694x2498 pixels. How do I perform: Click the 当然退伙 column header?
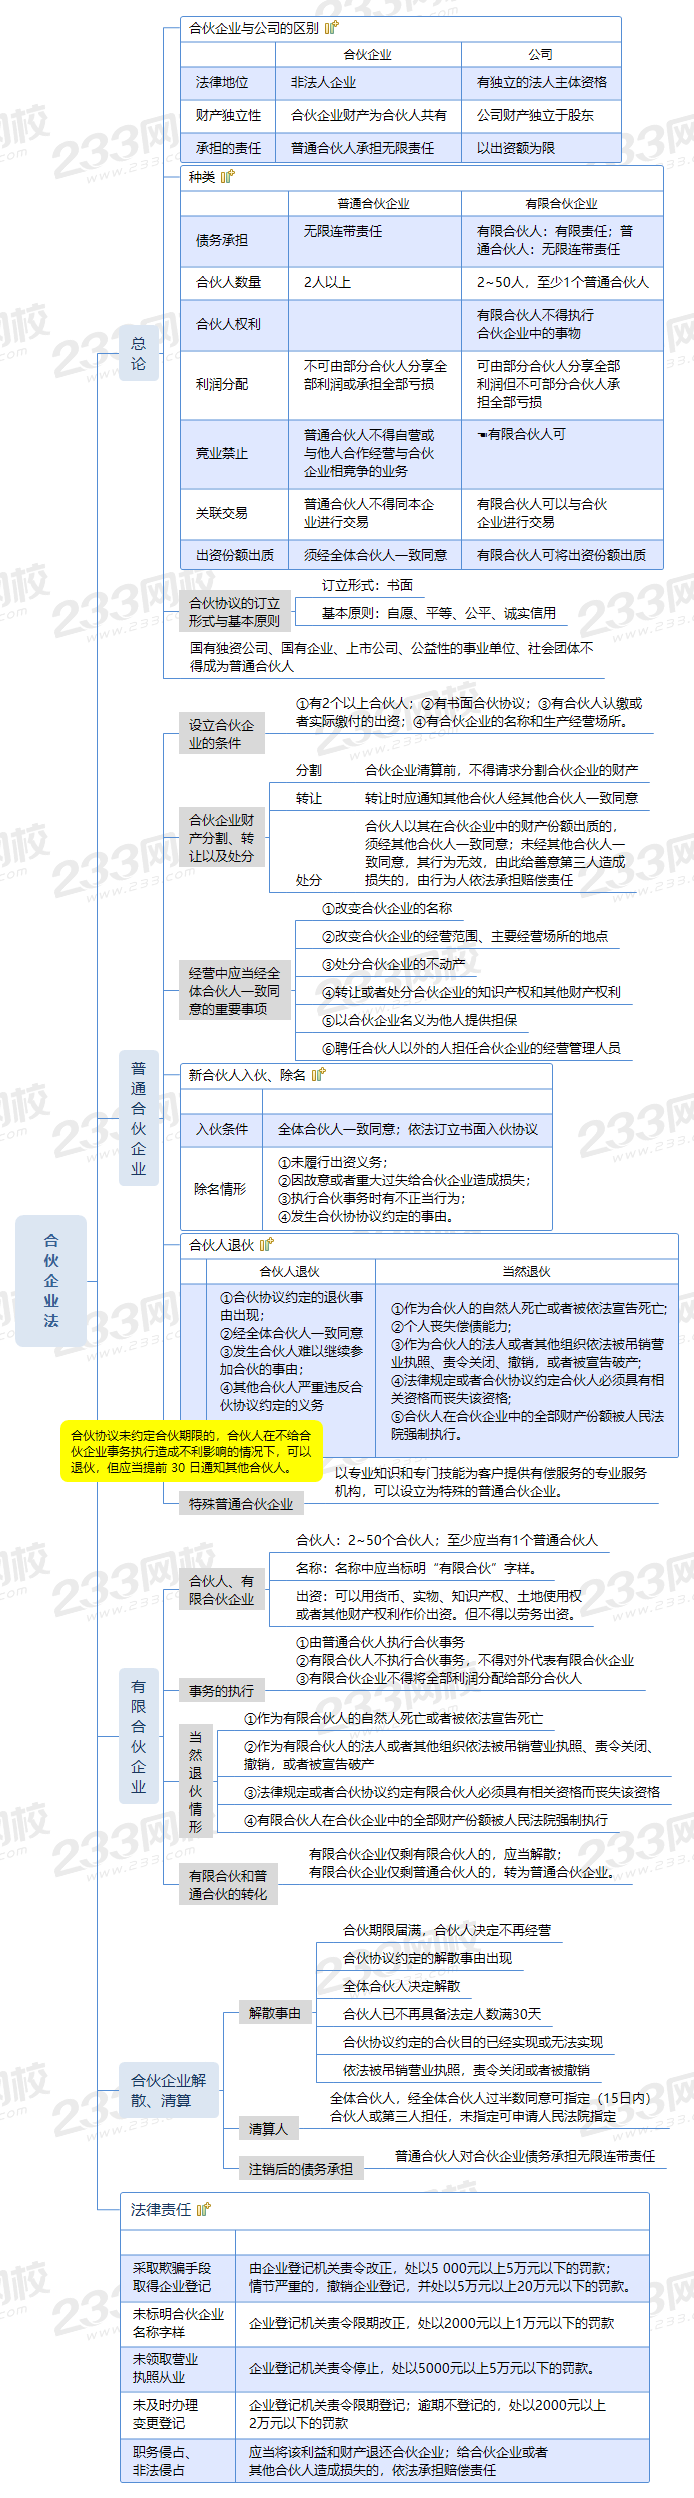(x=526, y=1272)
